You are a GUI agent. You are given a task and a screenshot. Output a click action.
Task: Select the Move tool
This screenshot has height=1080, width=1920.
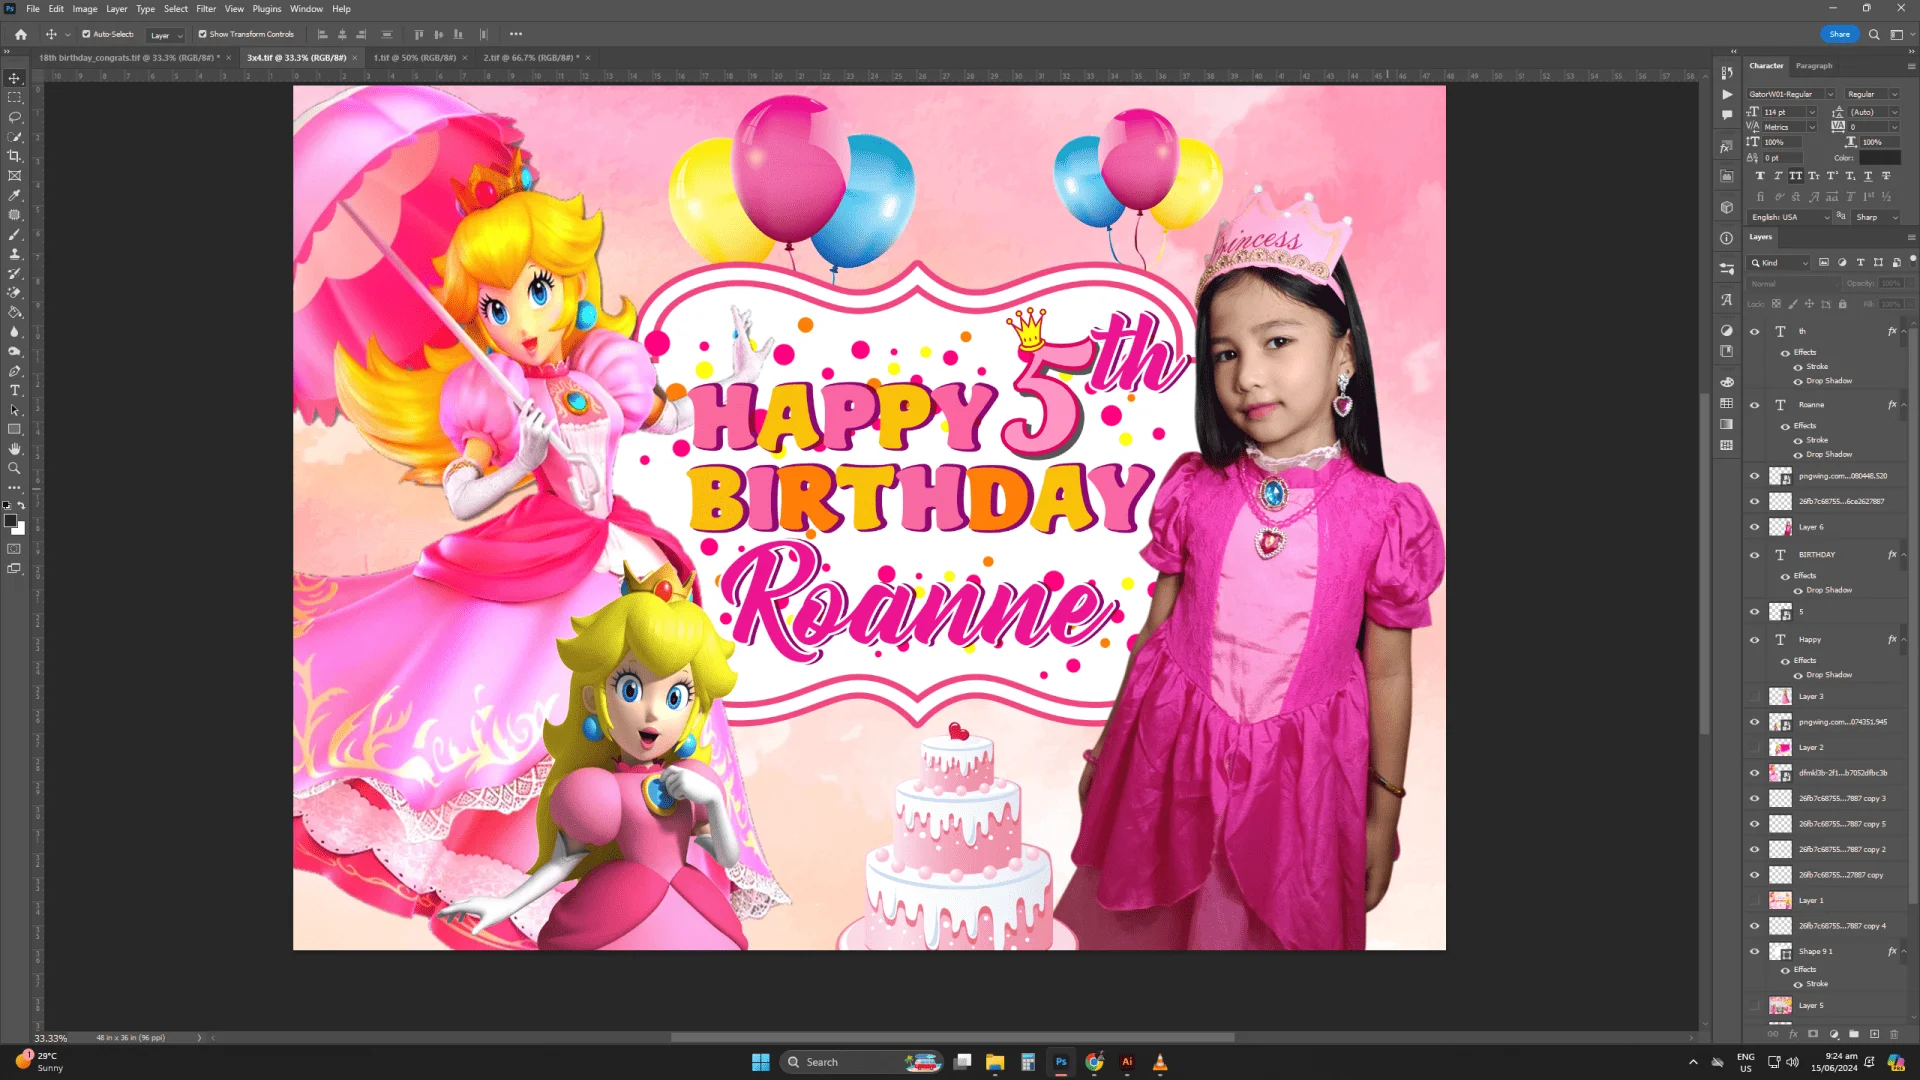tap(14, 78)
